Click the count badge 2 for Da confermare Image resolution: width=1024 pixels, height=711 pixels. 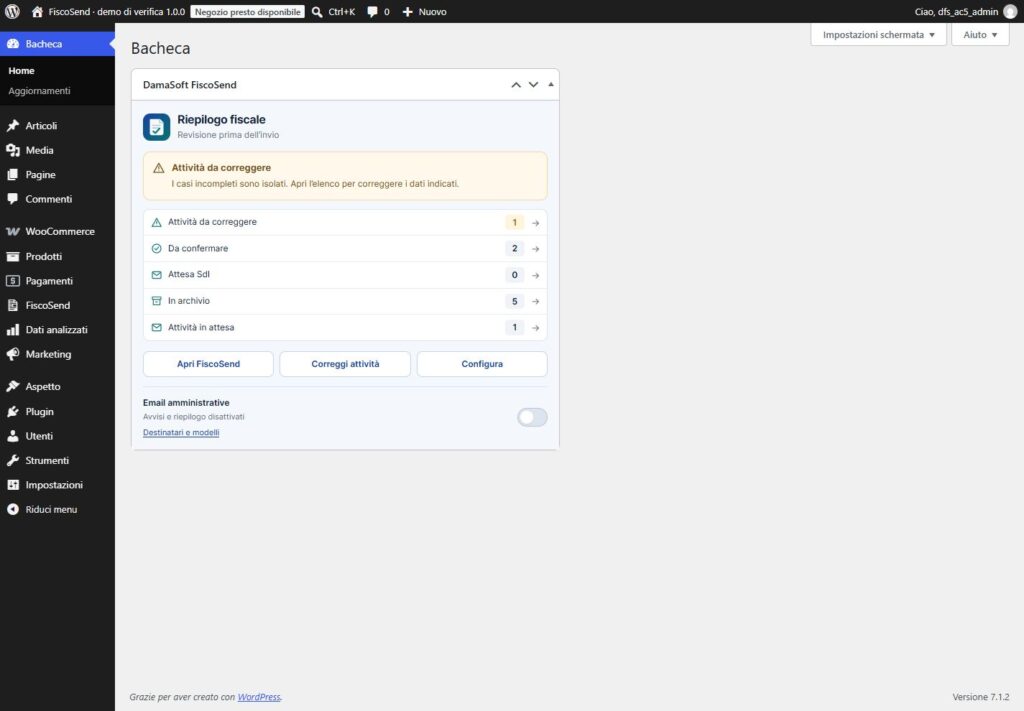(515, 249)
